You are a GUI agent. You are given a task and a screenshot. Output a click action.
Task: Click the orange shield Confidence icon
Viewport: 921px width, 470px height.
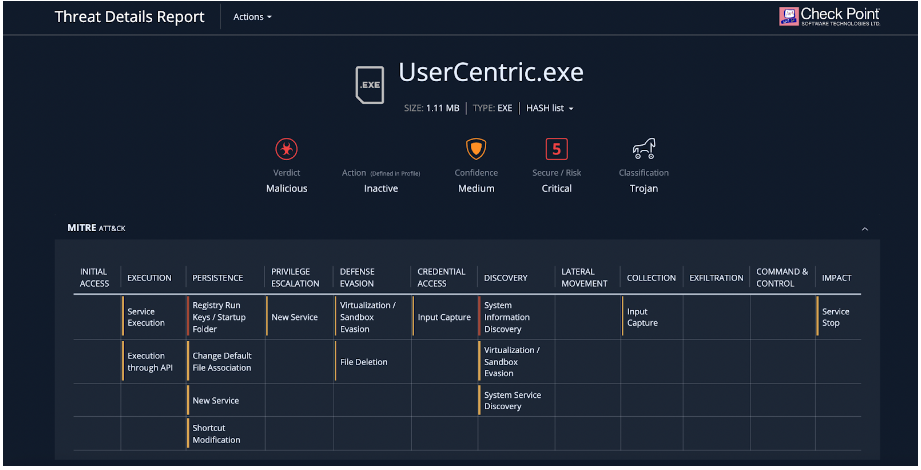tap(476, 149)
